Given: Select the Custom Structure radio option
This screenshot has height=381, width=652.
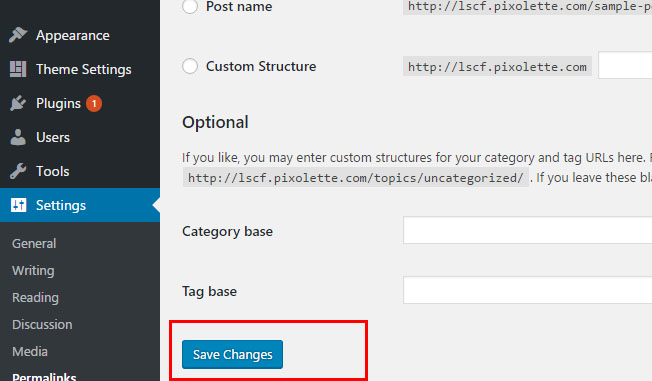Looking at the screenshot, I should (x=190, y=66).
